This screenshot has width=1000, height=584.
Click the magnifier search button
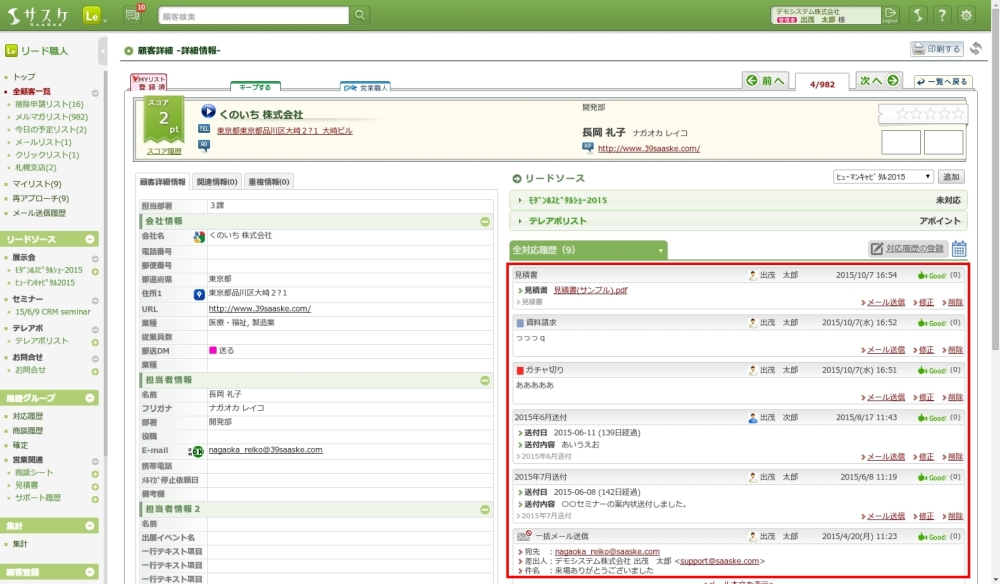pyautogui.click(x=360, y=15)
